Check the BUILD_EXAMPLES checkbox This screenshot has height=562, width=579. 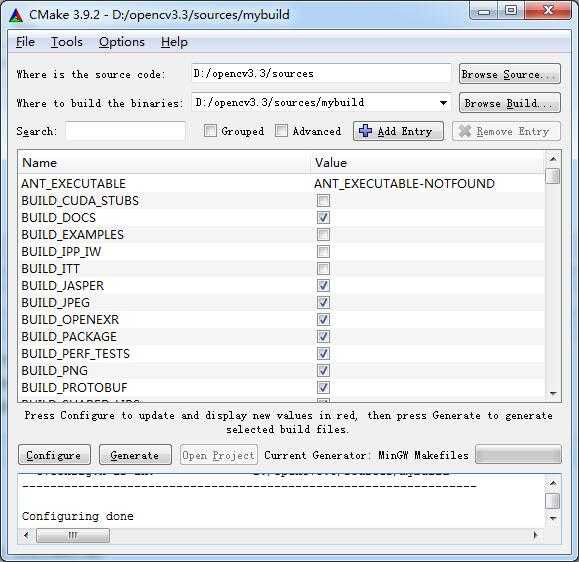coord(323,234)
